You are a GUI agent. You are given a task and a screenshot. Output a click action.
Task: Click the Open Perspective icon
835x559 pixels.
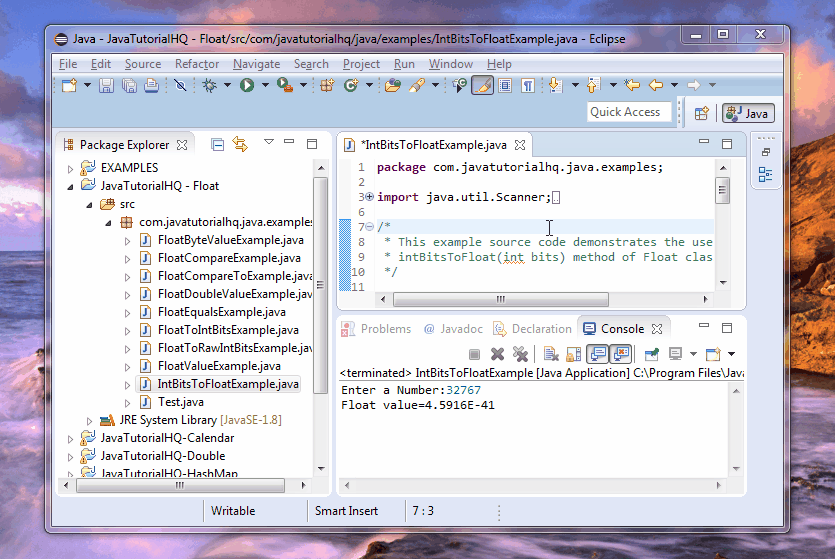pyautogui.click(x=702, y=113)
